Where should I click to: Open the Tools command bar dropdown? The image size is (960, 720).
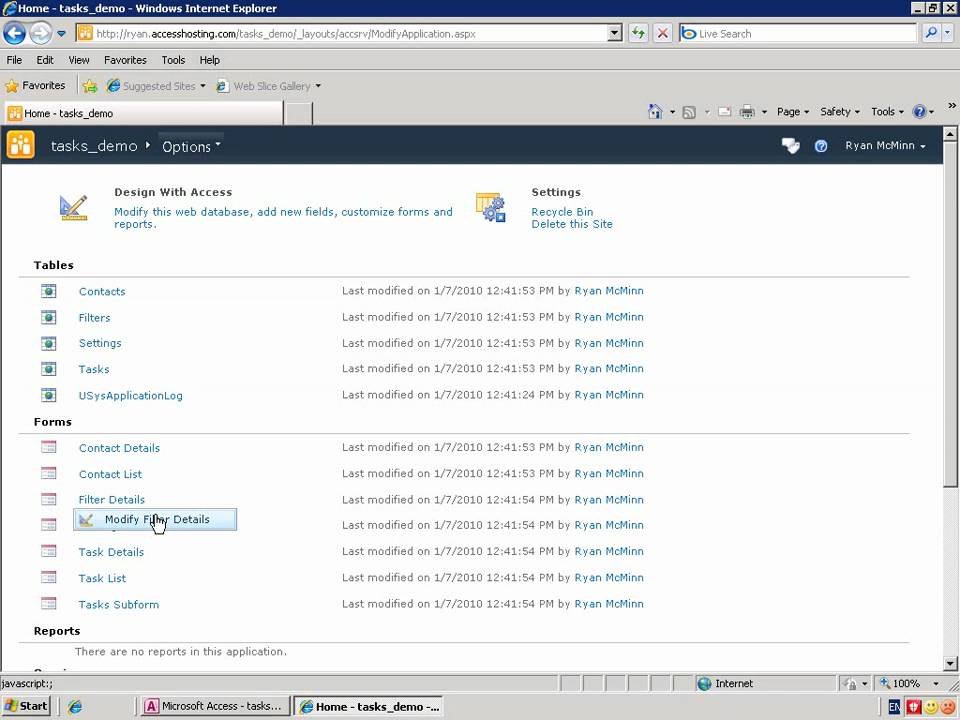tap(887, 111)
